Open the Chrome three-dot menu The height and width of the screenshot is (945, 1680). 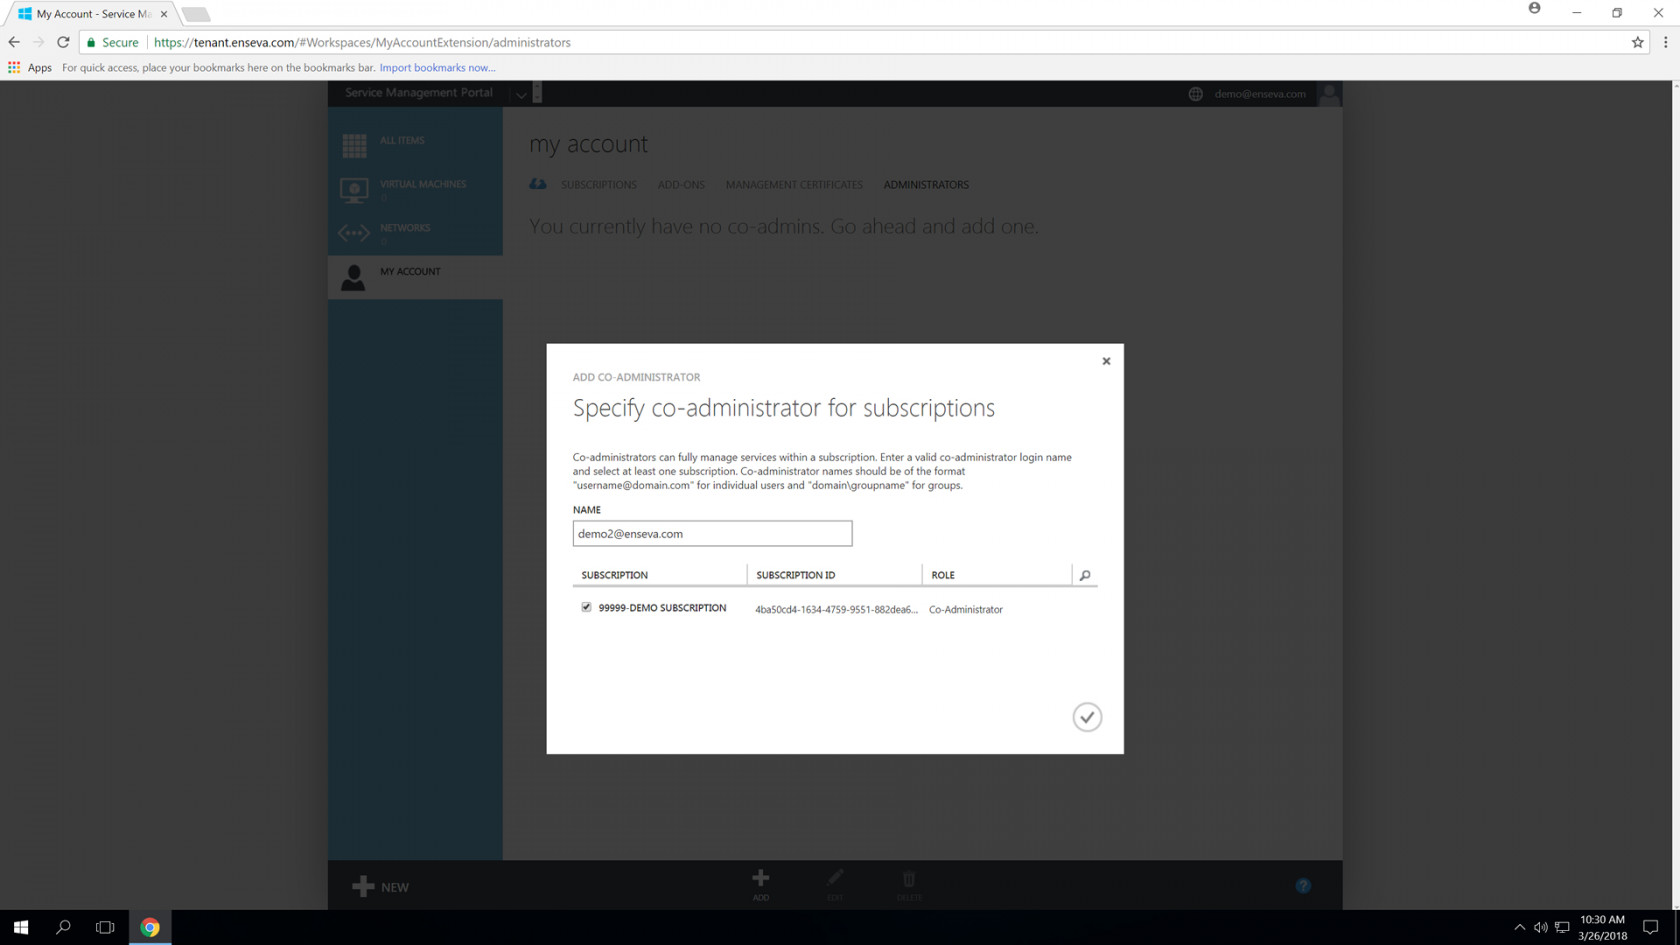1665,42
